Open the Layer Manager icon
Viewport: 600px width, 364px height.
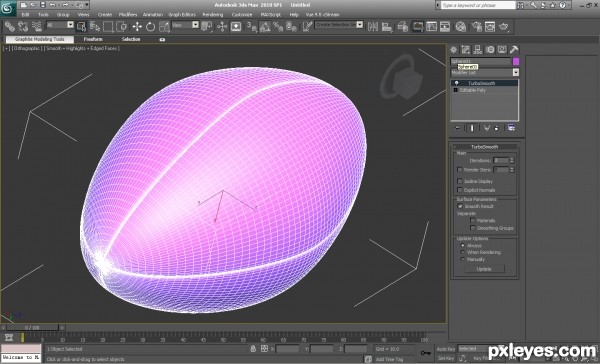402,26
